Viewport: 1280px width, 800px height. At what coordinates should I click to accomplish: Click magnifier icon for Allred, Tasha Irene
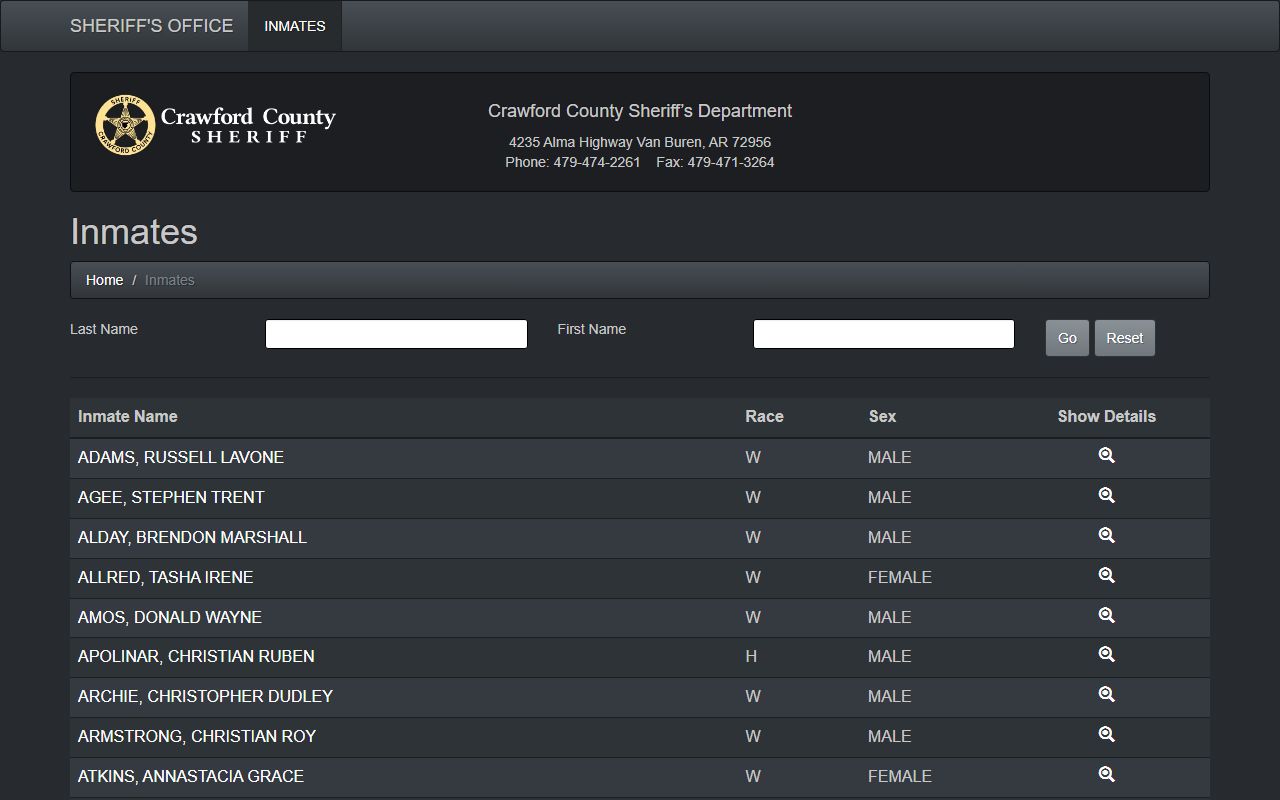[1106, 576]
